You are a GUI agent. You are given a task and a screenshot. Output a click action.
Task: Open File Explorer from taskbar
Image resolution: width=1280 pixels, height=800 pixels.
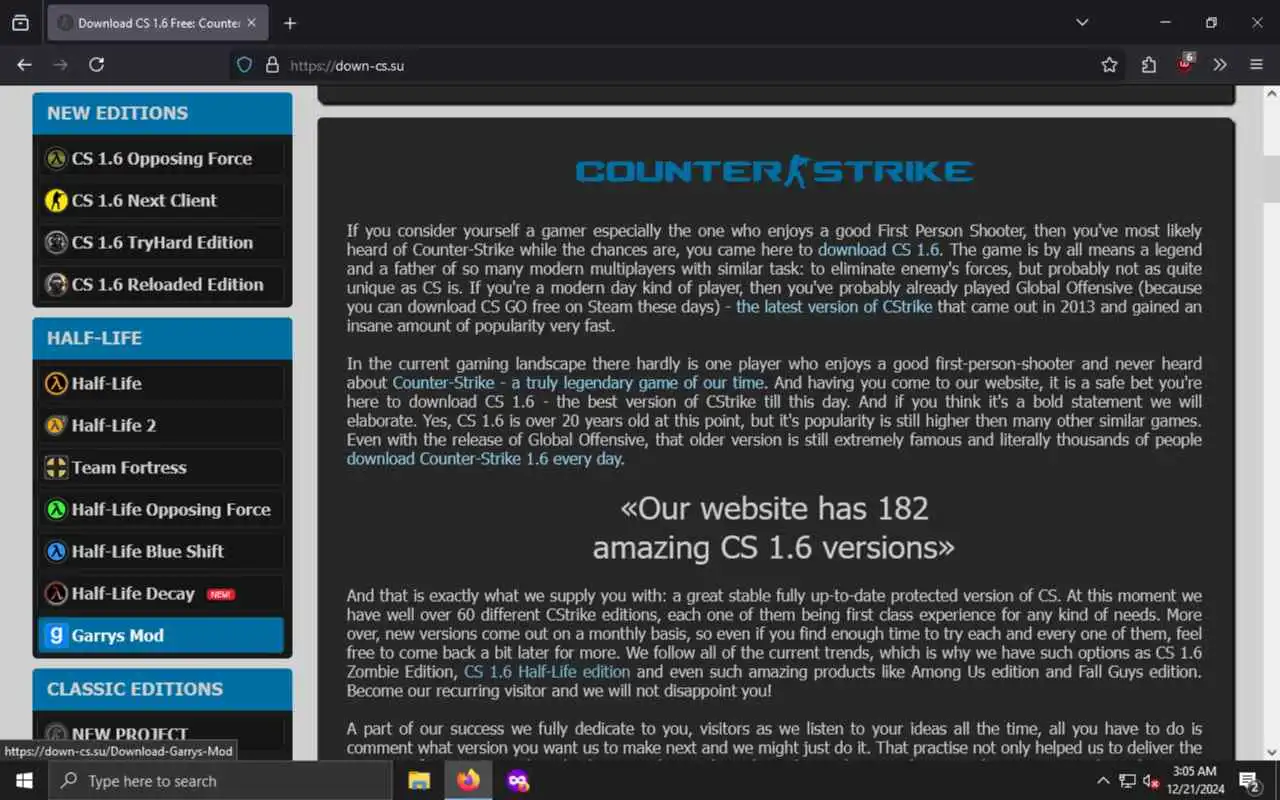419,781
